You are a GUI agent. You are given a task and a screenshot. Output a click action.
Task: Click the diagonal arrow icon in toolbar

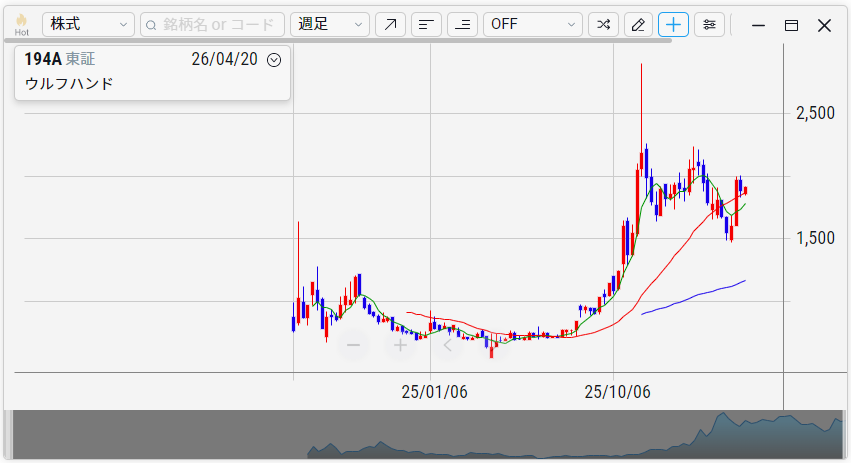coord(390,25)
